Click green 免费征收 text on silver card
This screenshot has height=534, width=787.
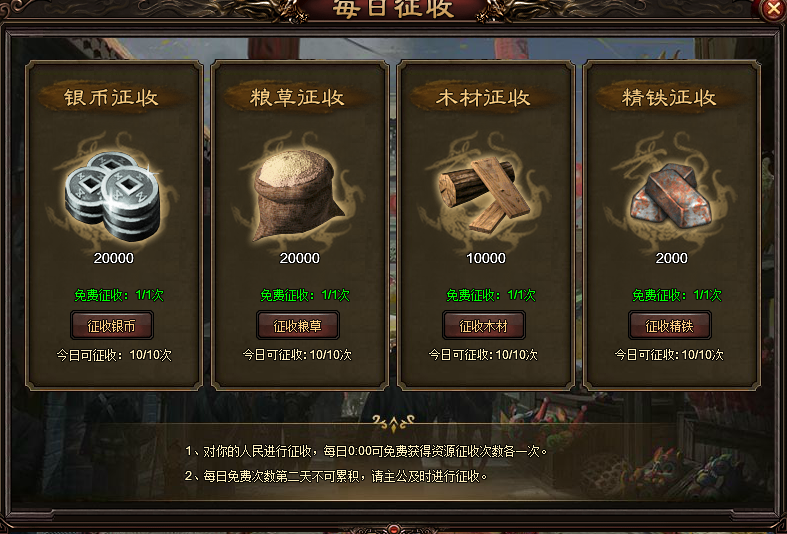click(119, 295)
